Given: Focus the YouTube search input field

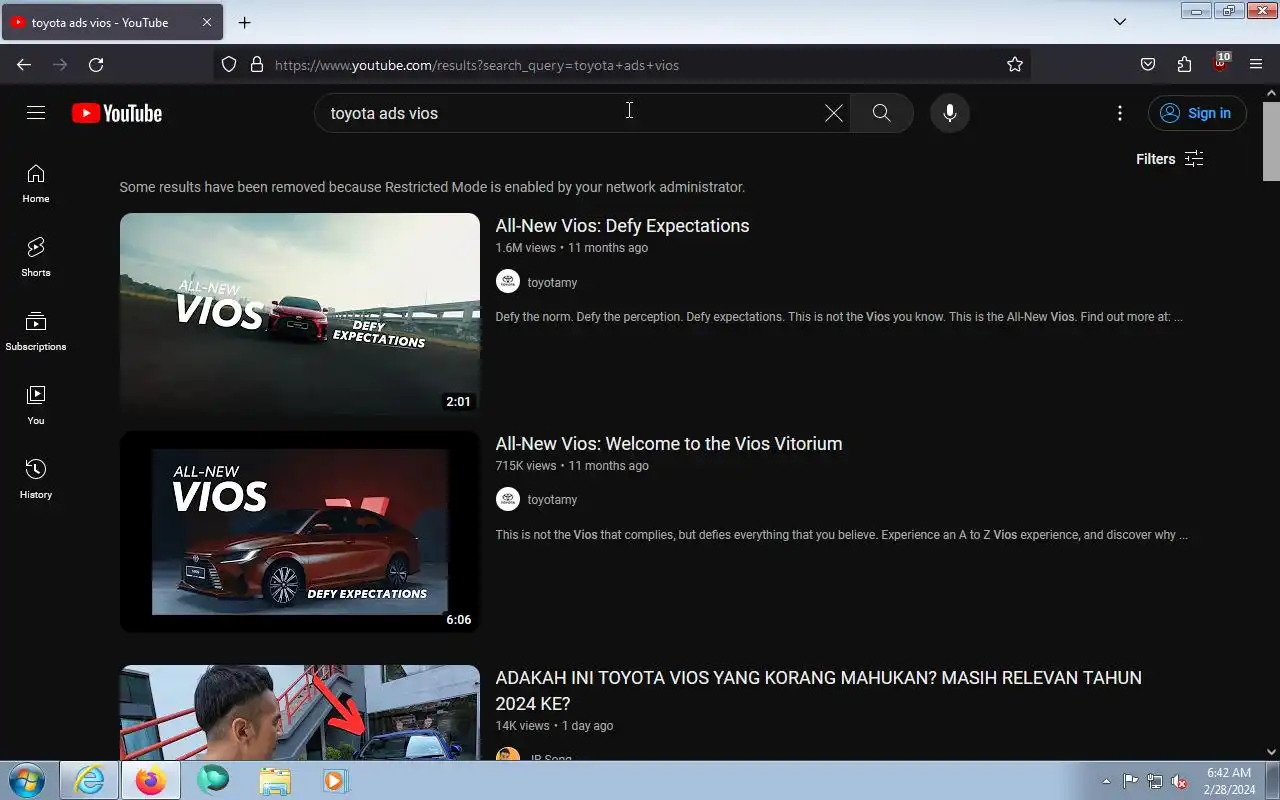Looking at the screenshot, I should click(570, 113).
